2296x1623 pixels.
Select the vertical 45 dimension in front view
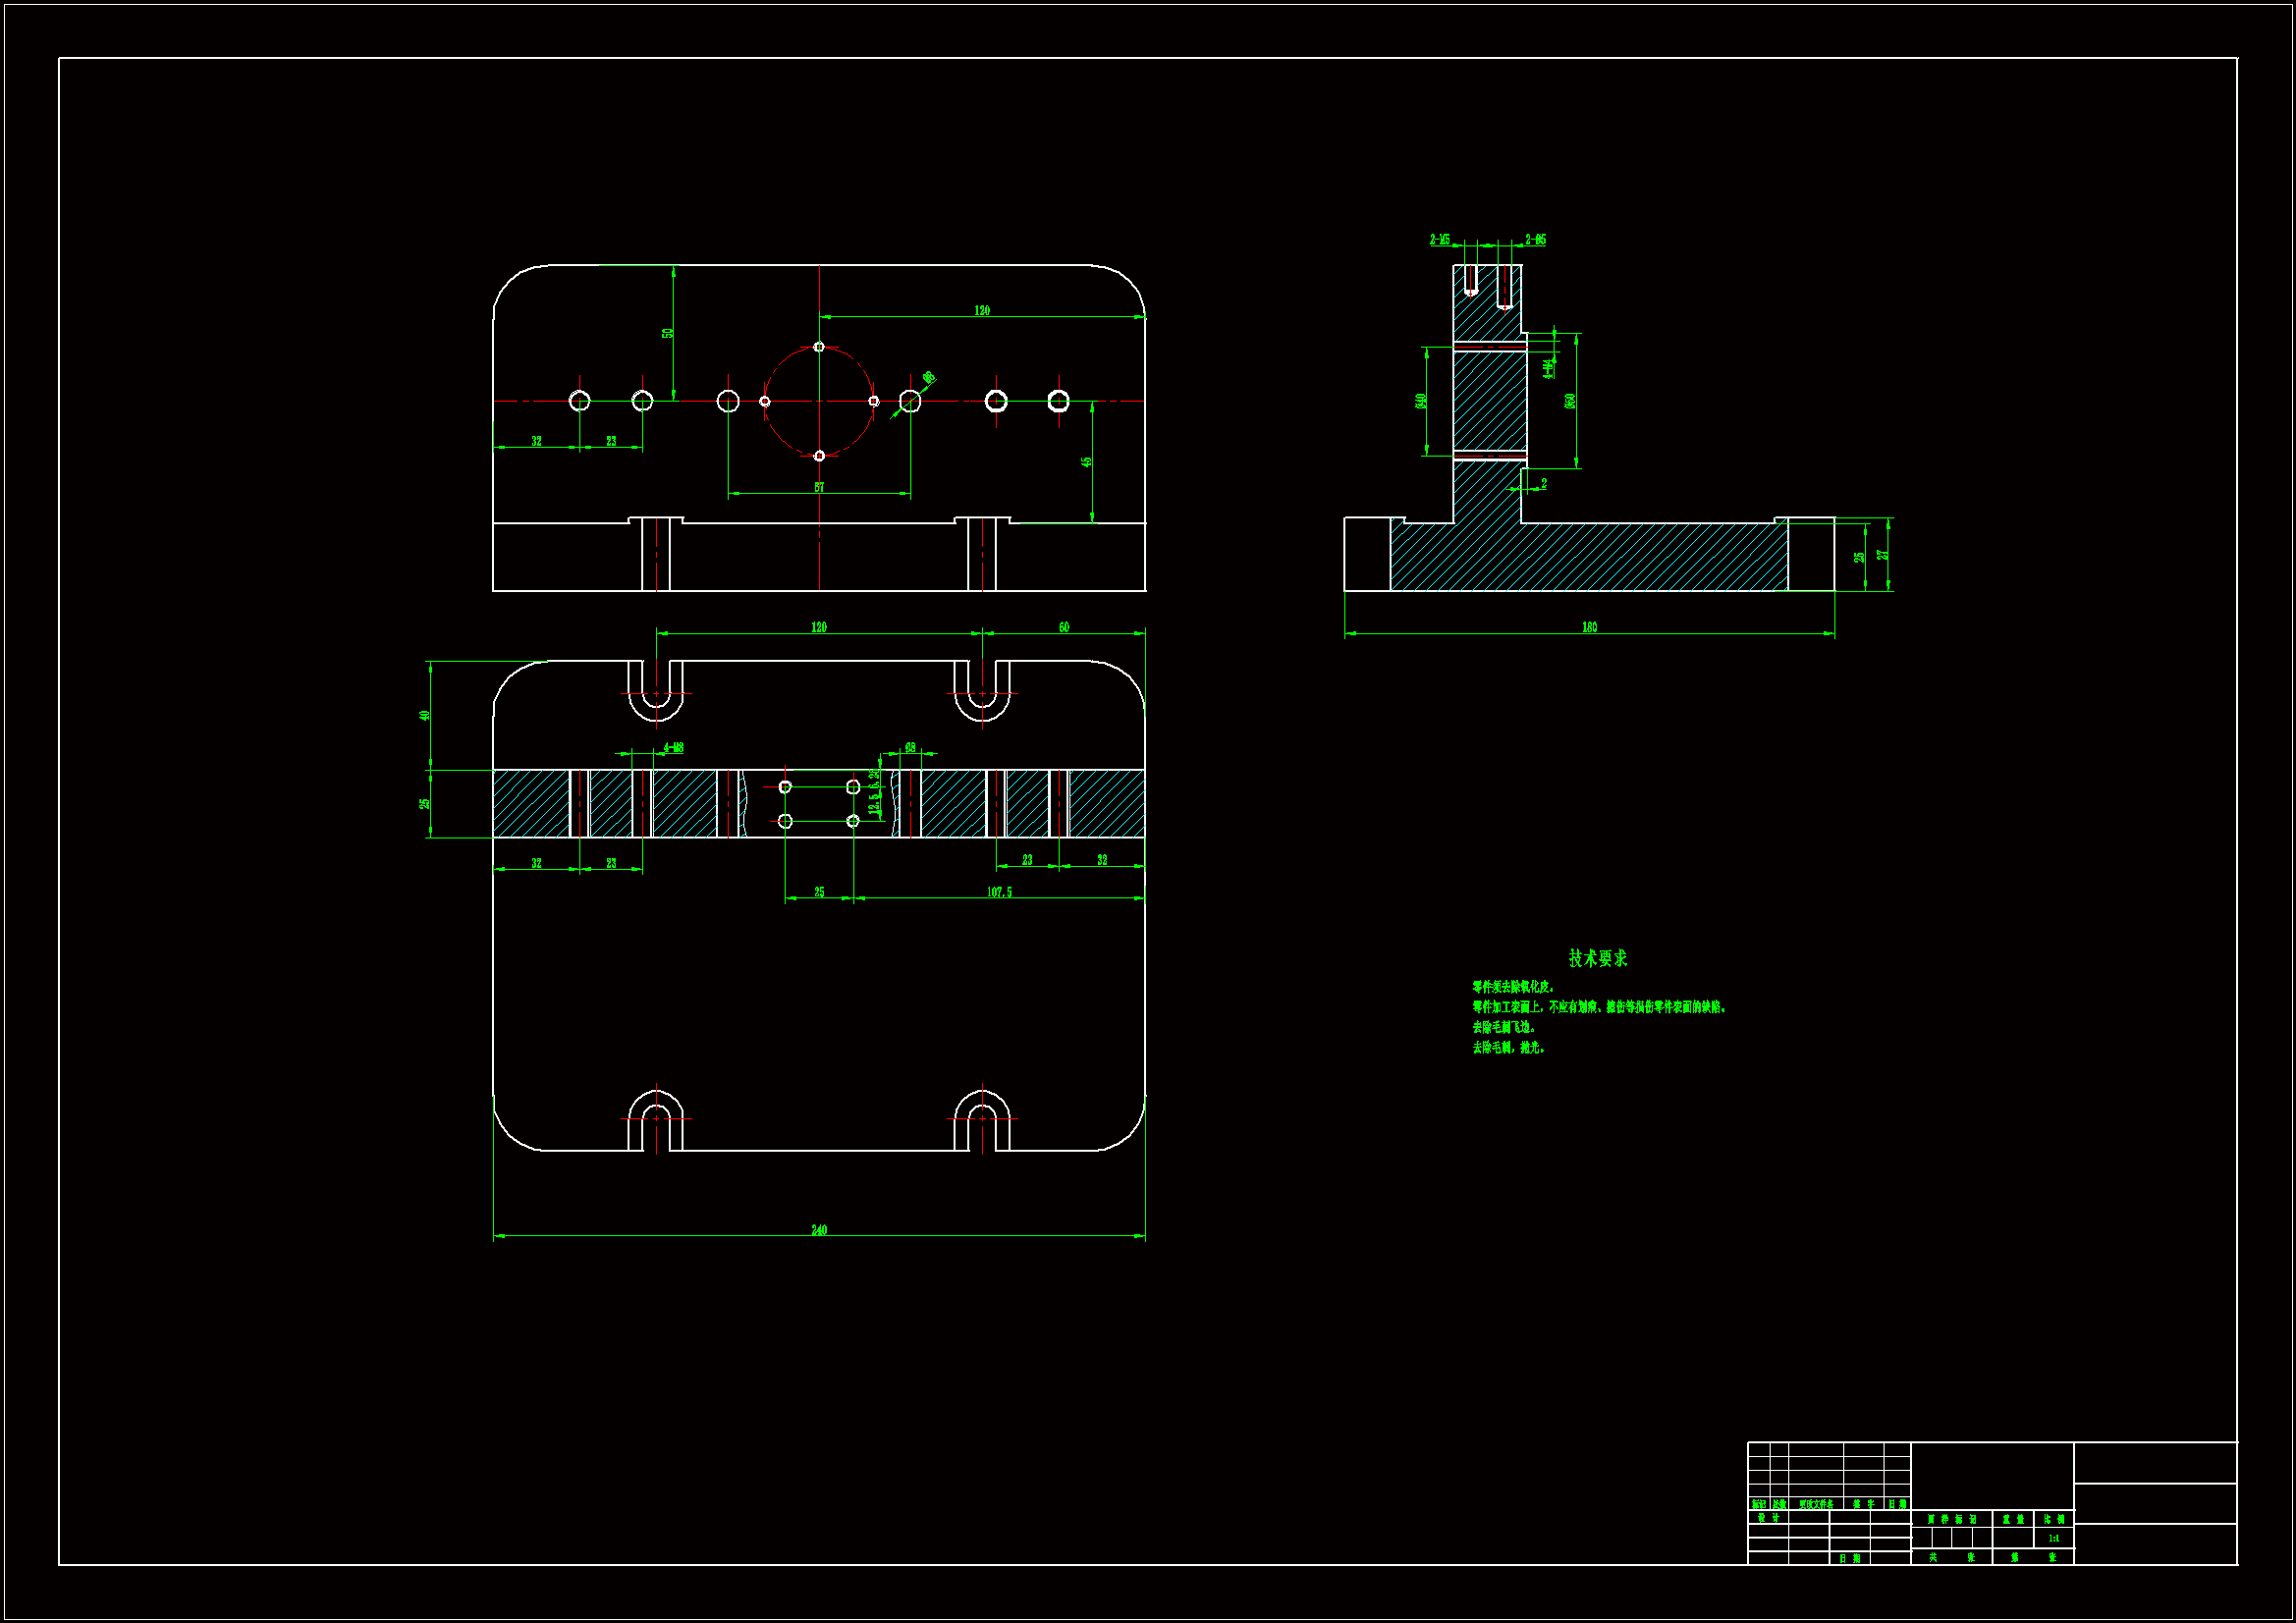1086,462
